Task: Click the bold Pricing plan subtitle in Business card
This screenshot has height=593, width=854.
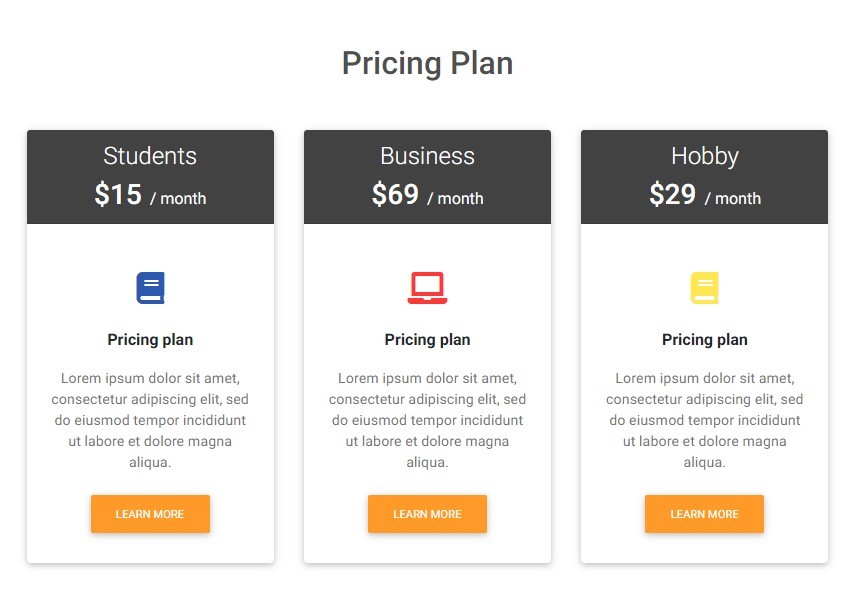Action: coord(427,340)
